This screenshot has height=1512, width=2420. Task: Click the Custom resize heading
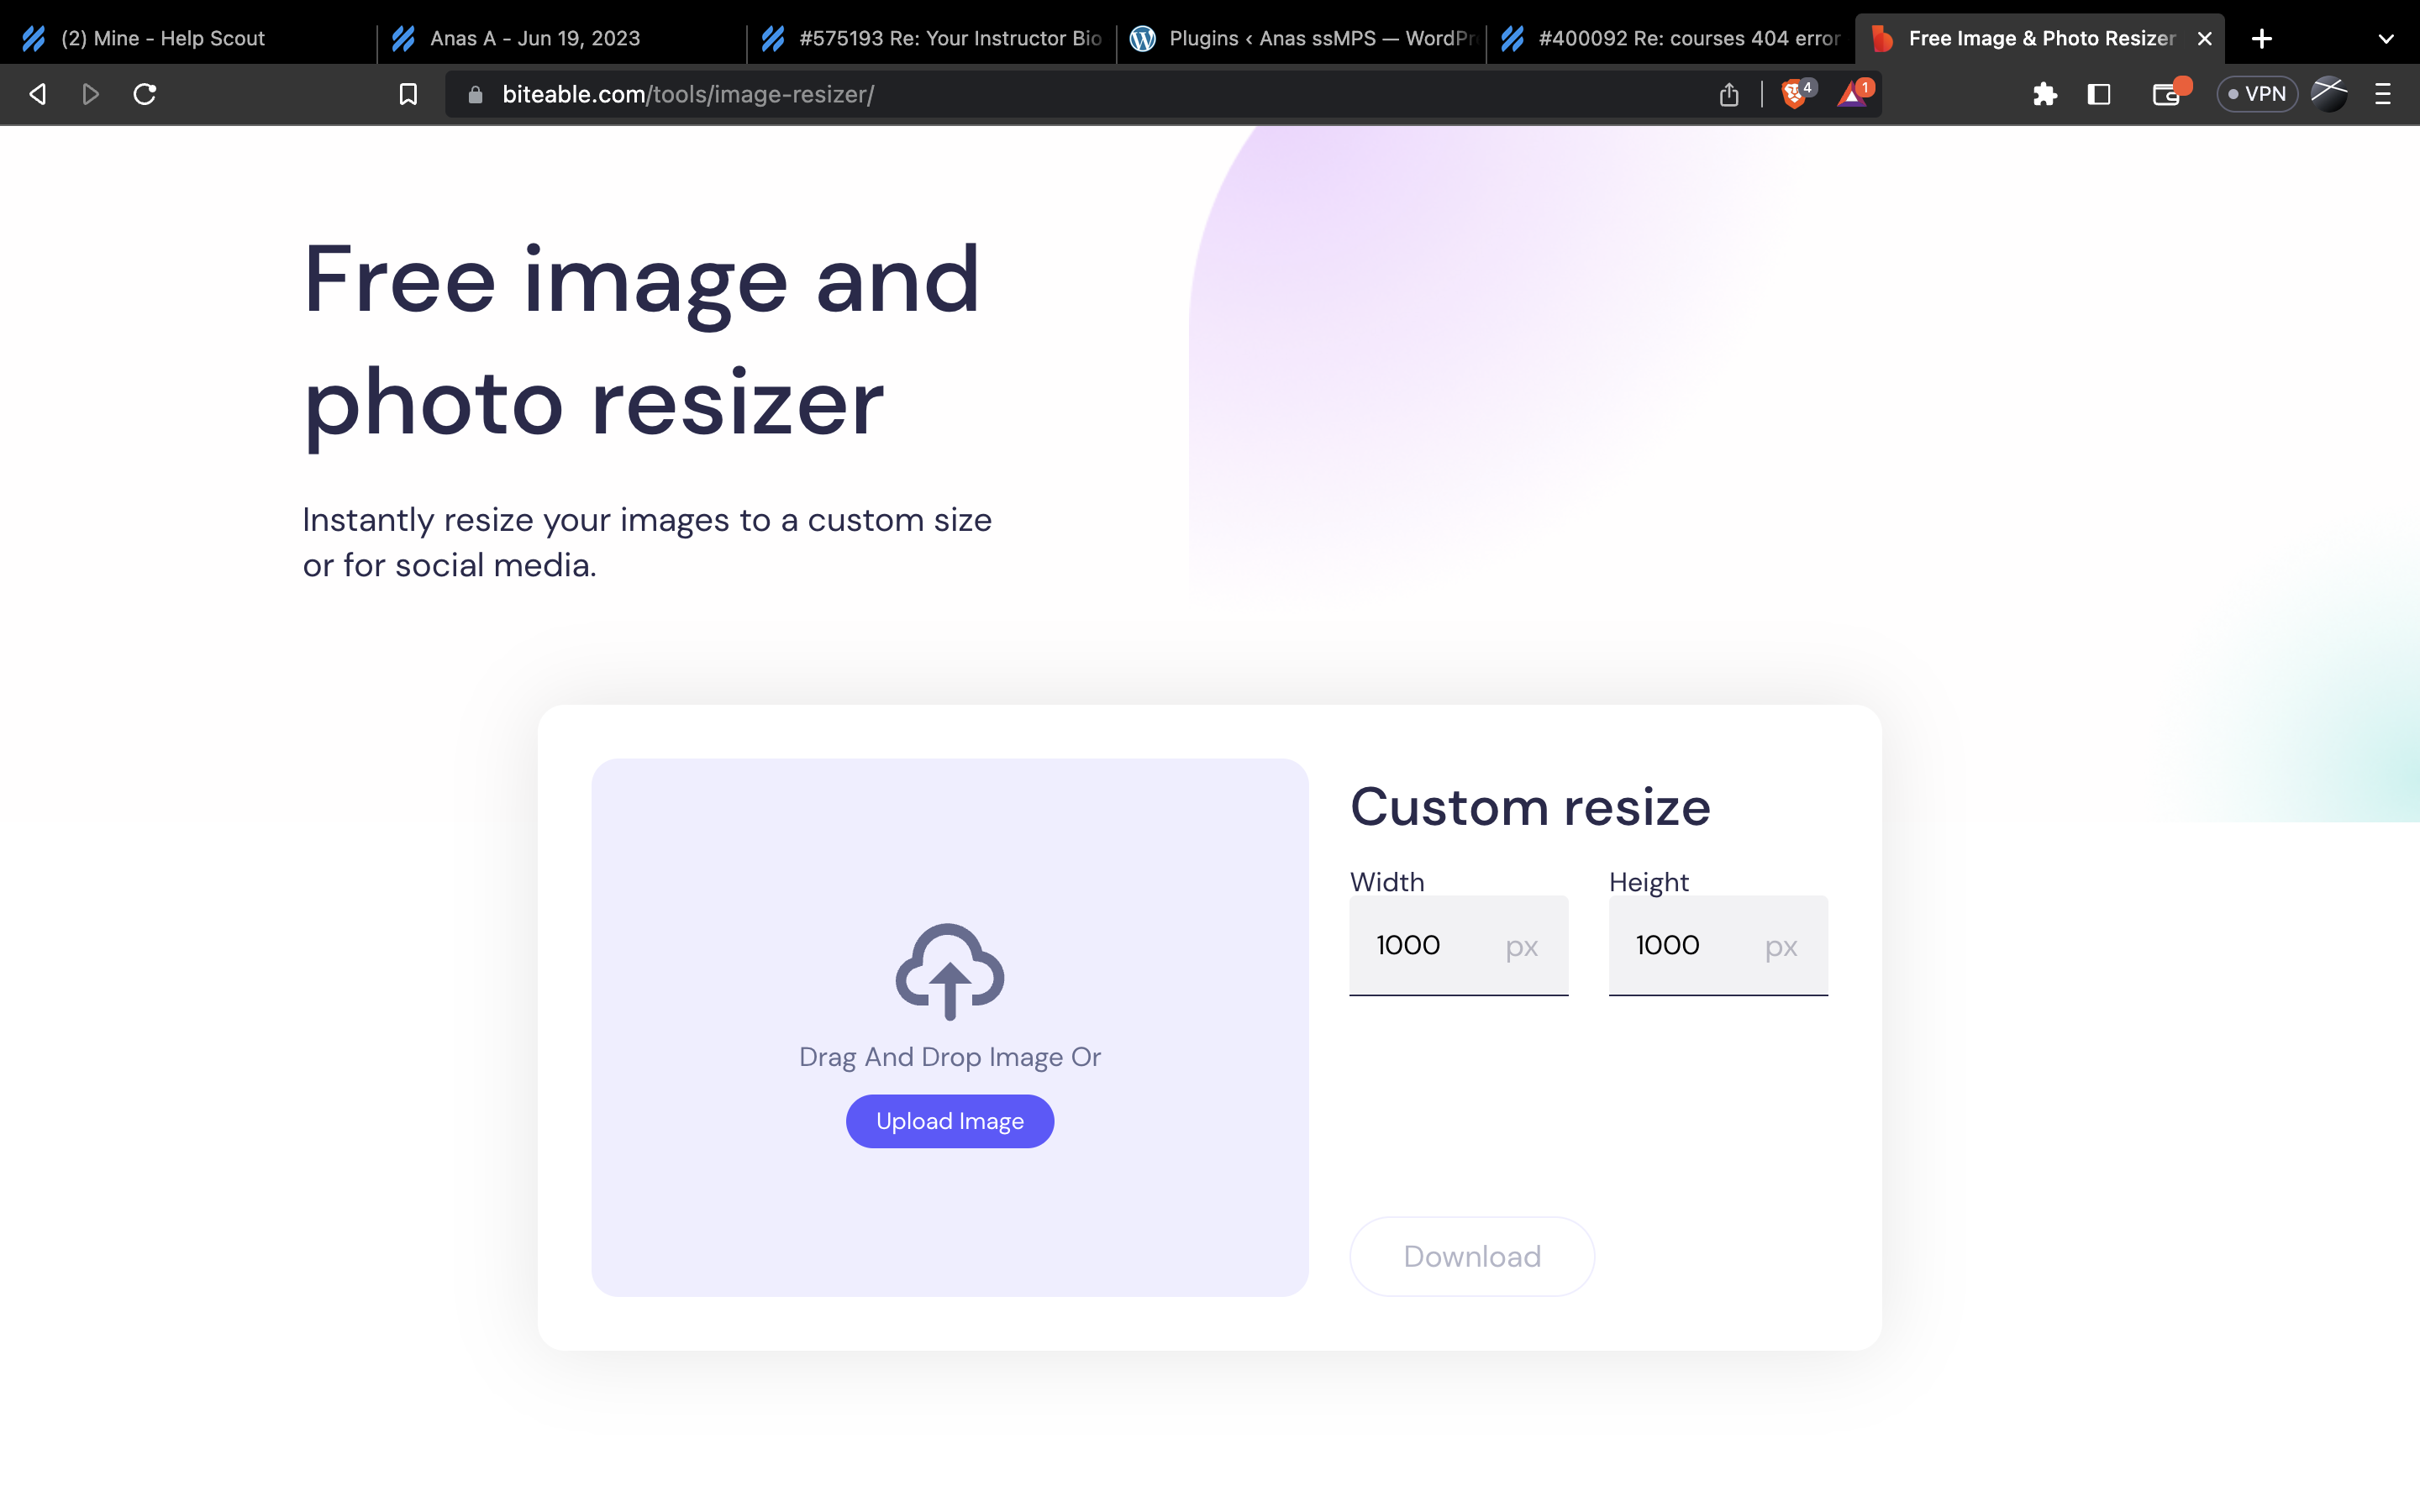click(1530, 806)
